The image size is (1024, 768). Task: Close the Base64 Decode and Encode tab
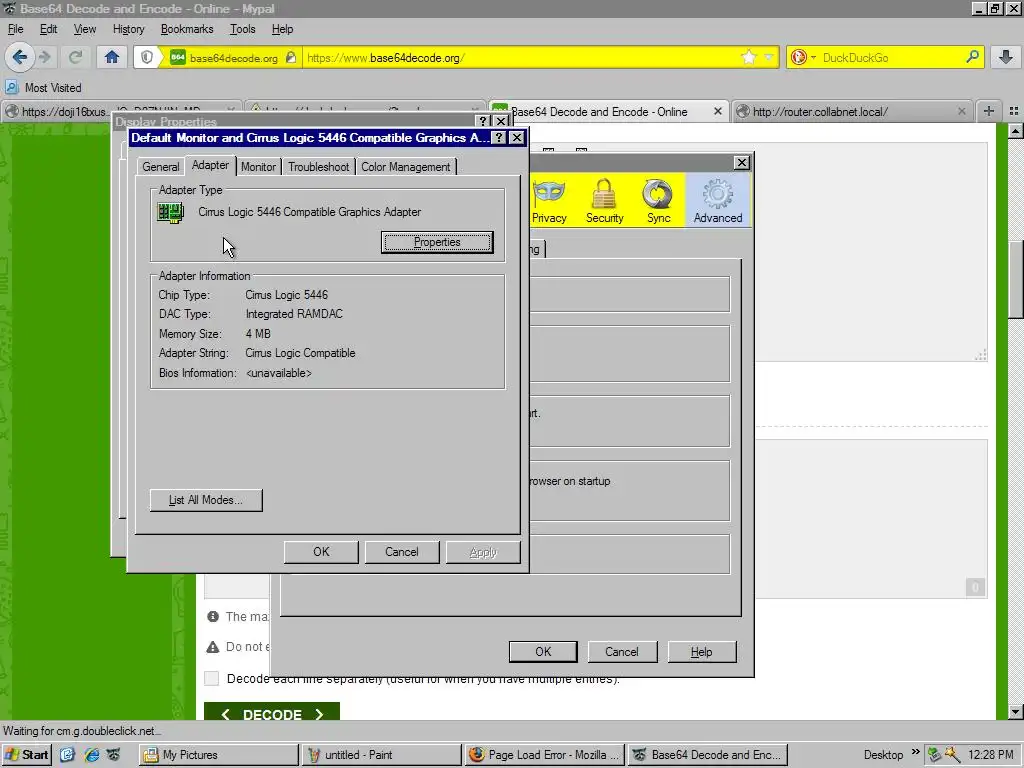click(718, 112)
